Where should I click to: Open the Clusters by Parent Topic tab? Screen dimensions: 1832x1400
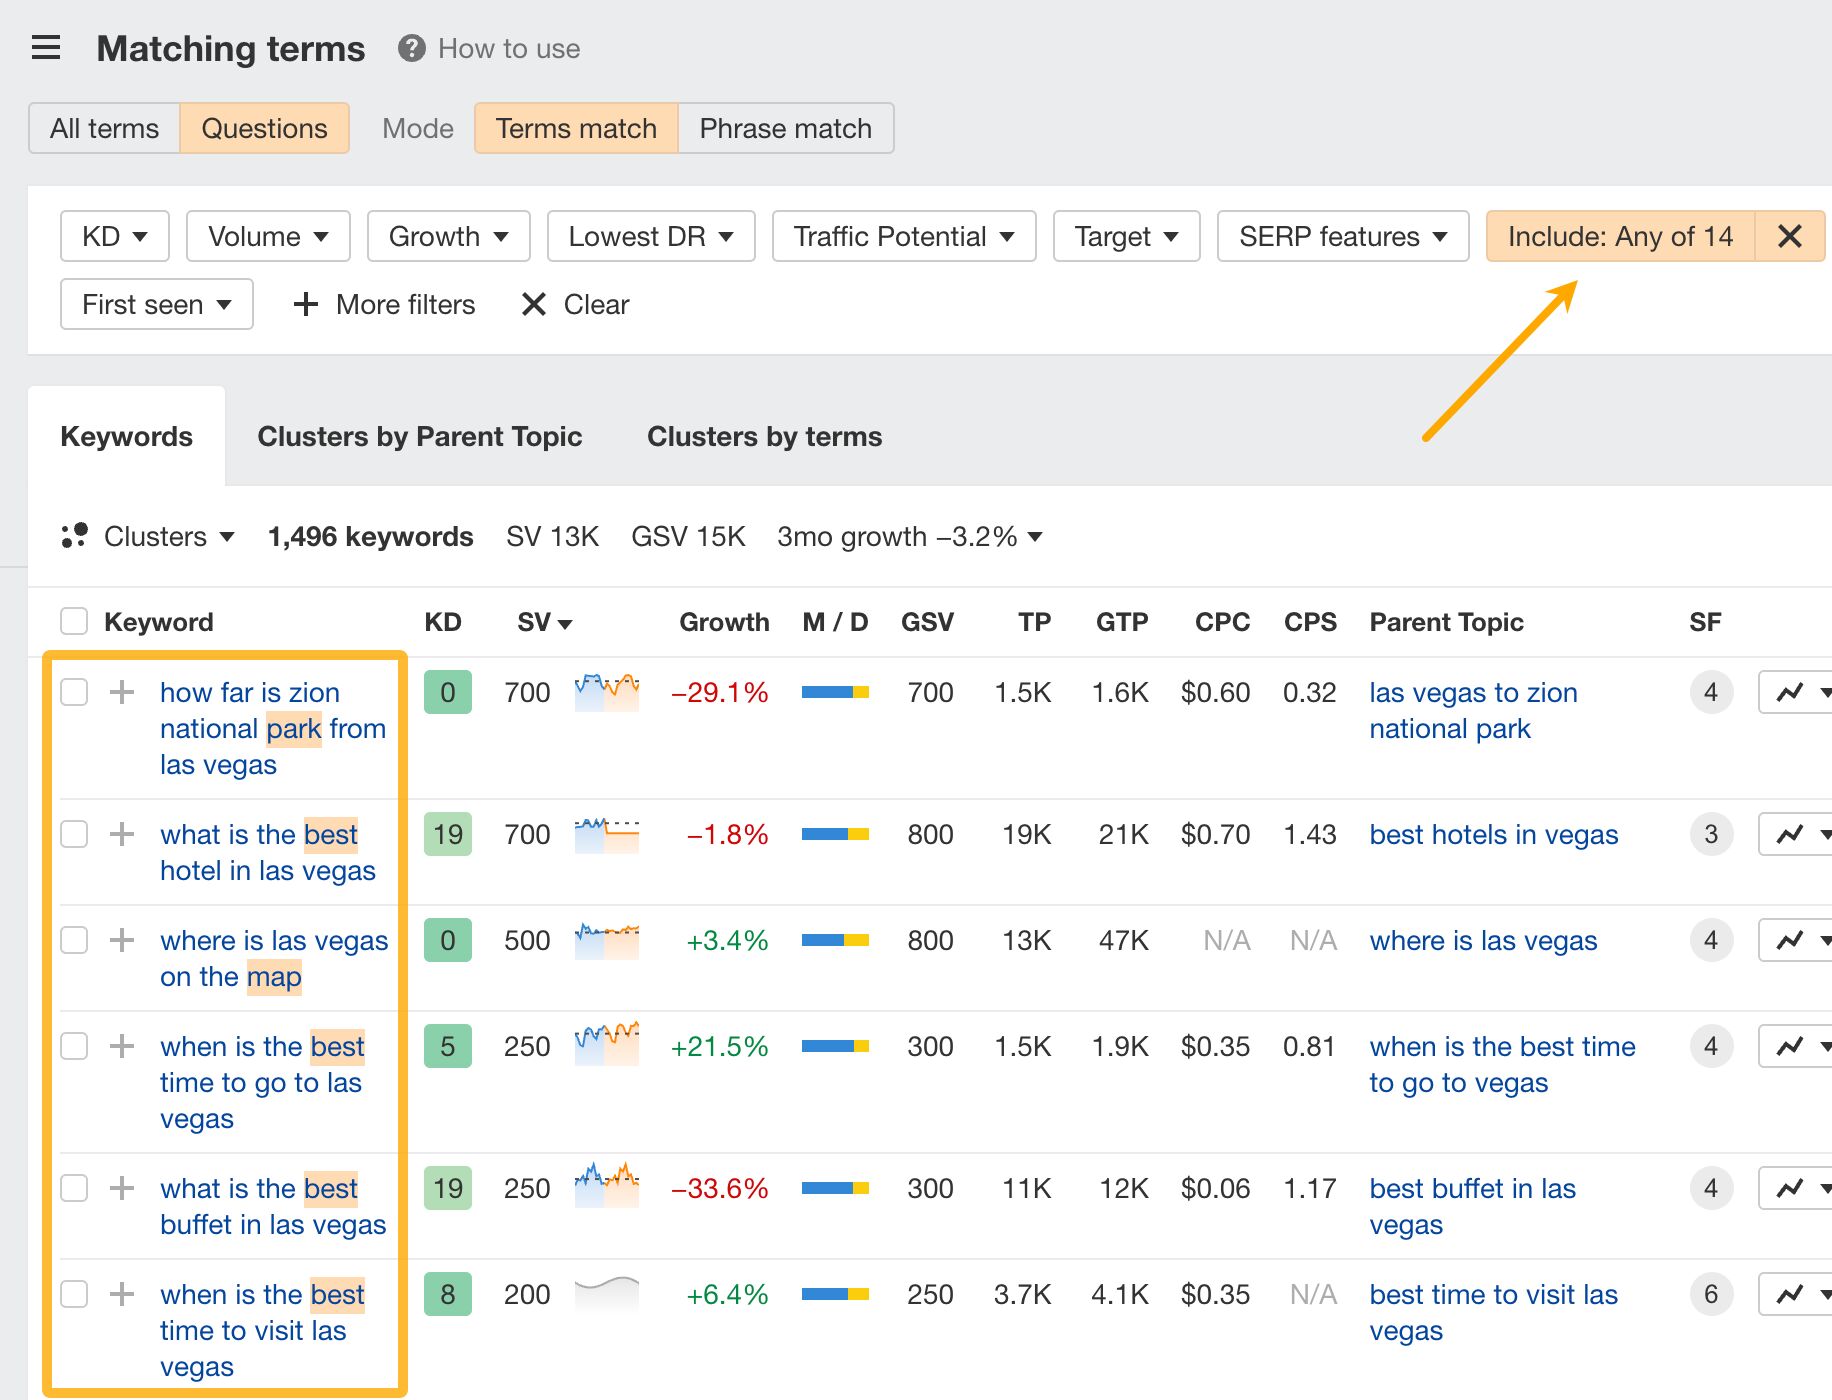click(420, 436)
